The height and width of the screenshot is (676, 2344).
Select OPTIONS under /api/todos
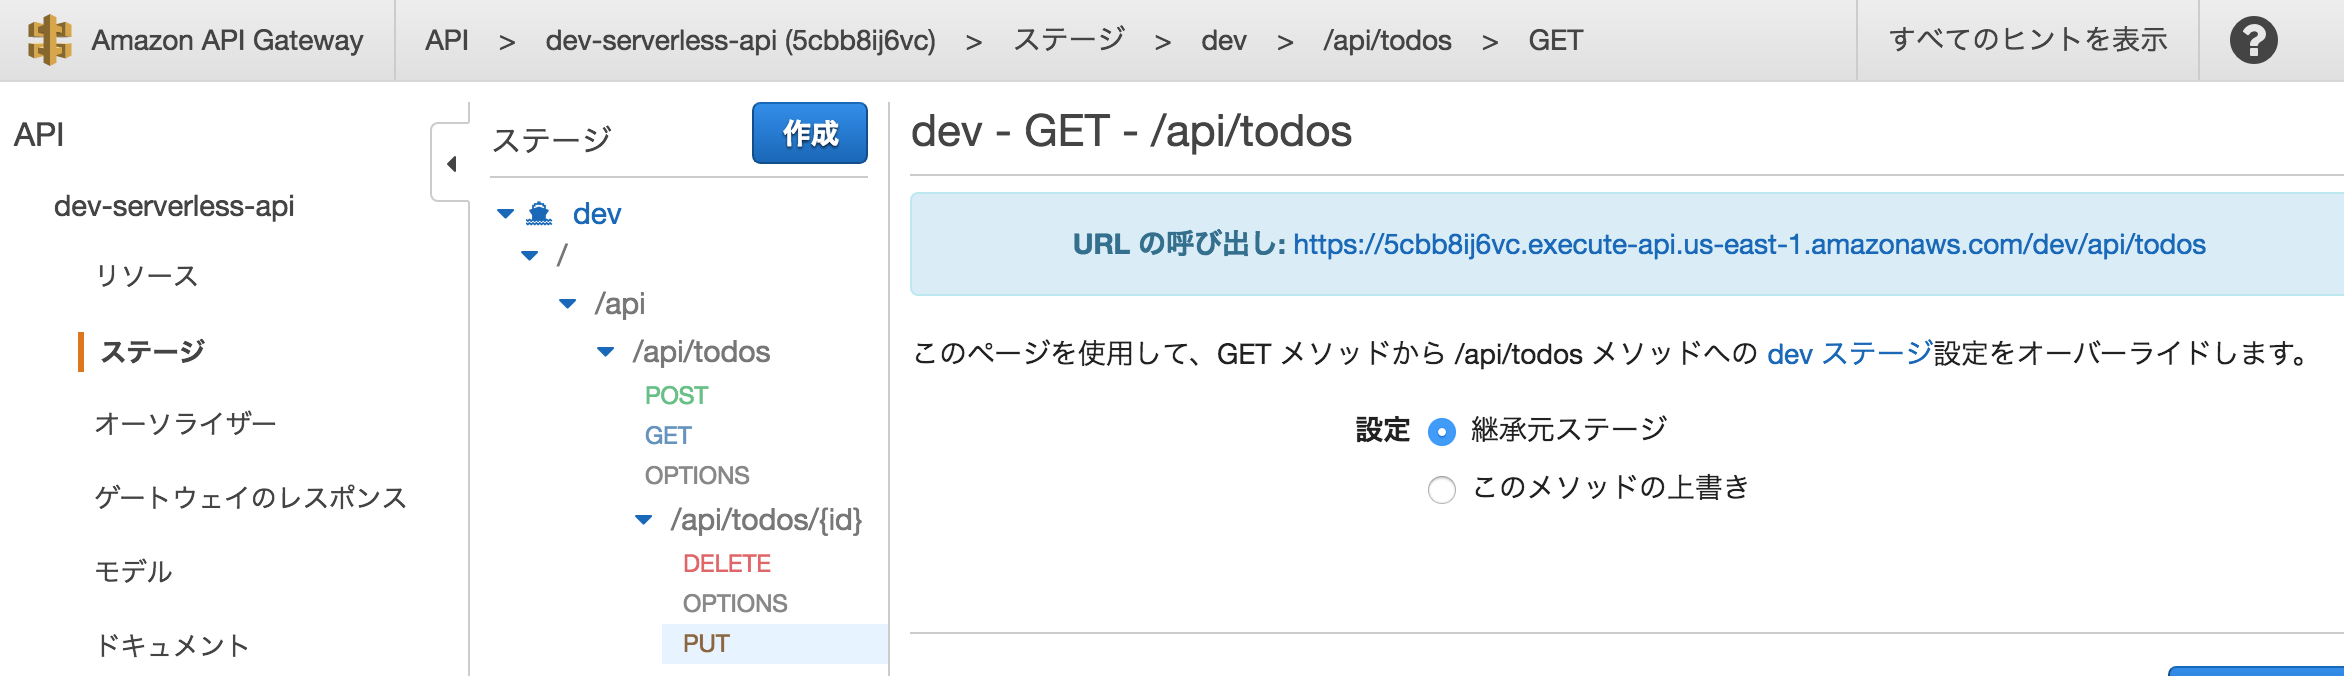click(697, 476)
